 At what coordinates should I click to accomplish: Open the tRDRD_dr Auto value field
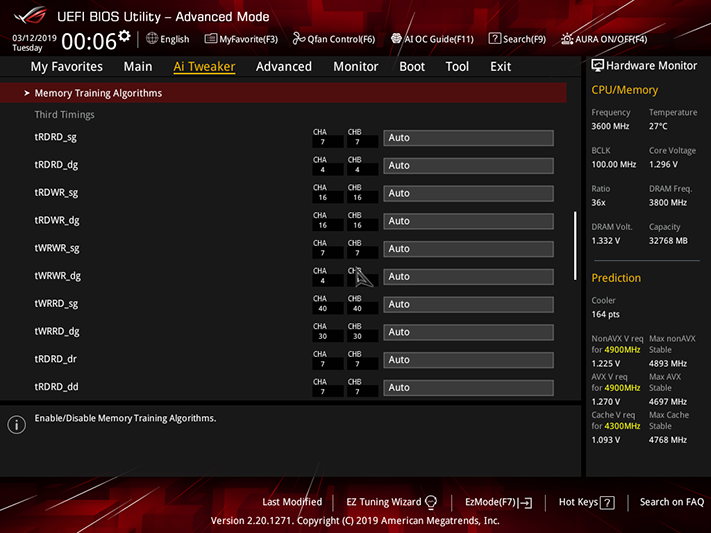coord(468,360)
